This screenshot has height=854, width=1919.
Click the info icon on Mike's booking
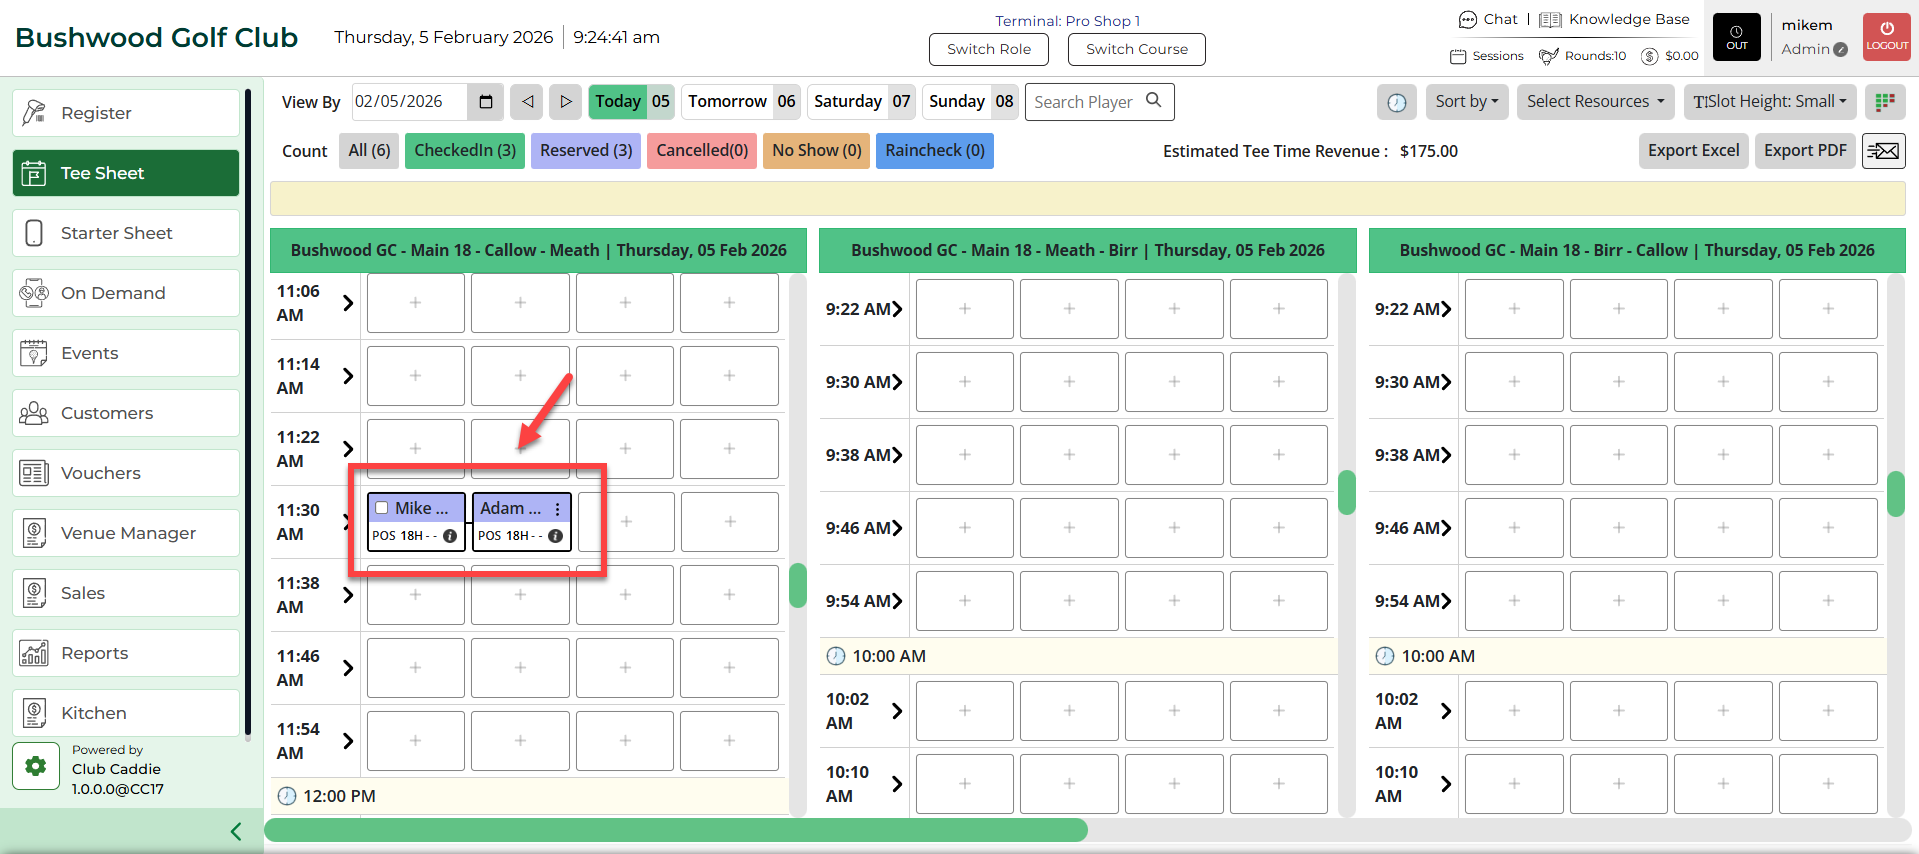450,536
